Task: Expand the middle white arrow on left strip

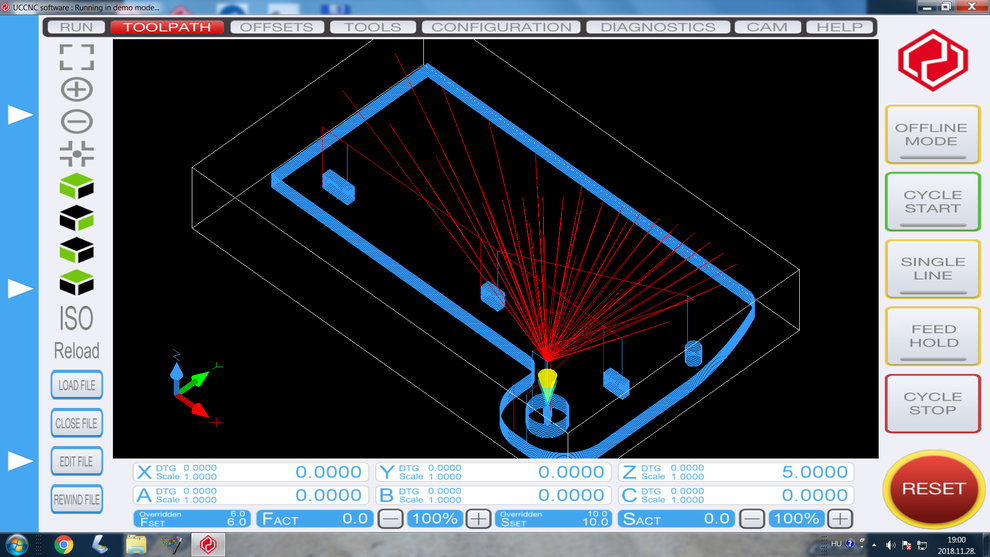Action: (20, 288)
